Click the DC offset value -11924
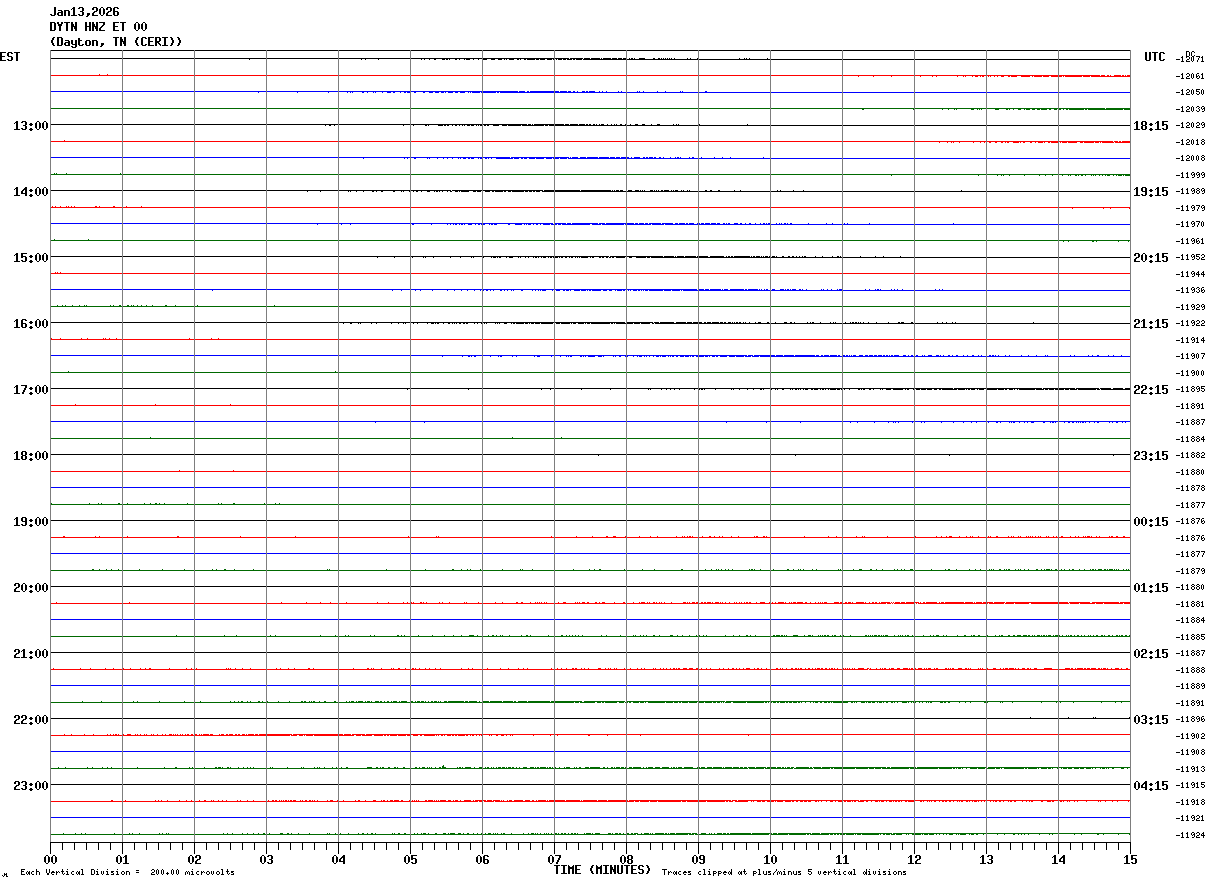The image size is (1210, 886). tap(1190, 835)
